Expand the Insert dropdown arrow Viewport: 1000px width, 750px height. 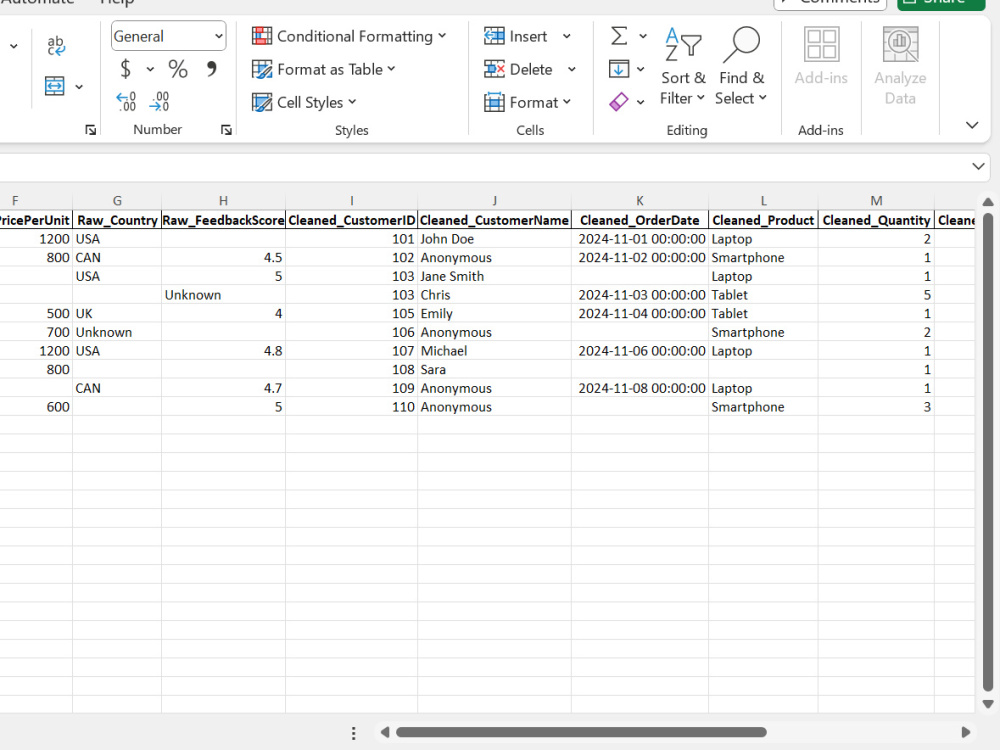(x=566, y=36)
